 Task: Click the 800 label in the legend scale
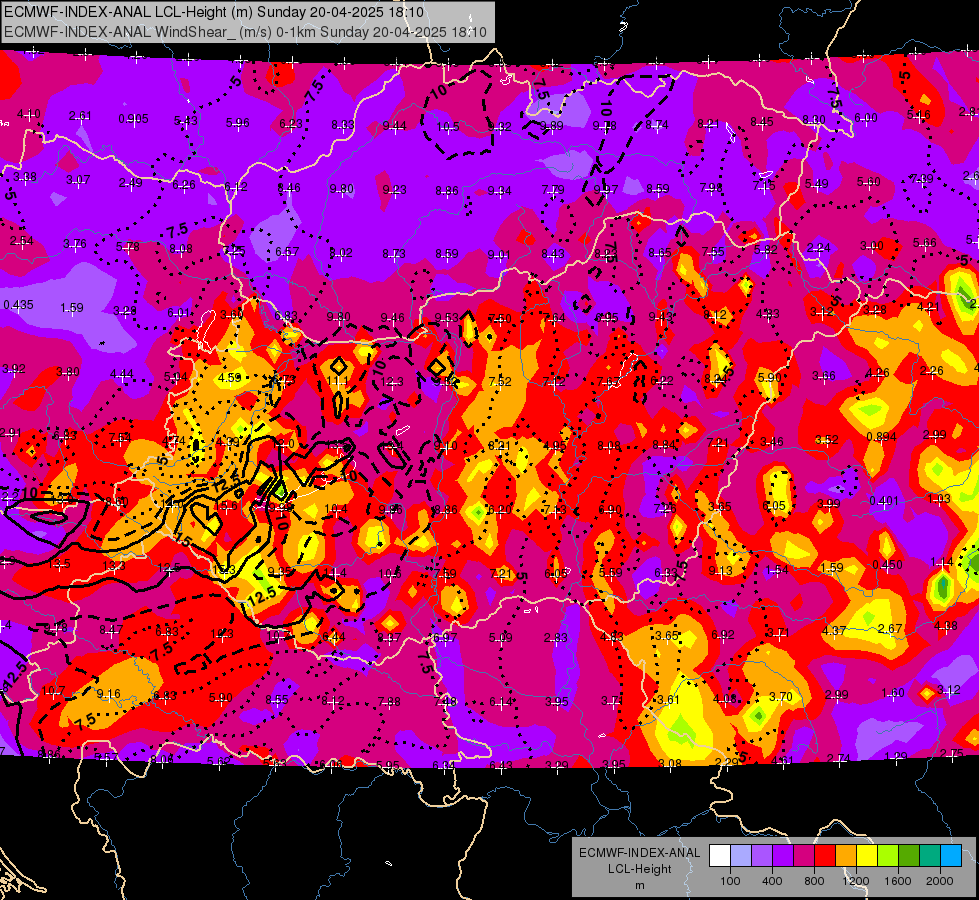(x=814, y=881)
